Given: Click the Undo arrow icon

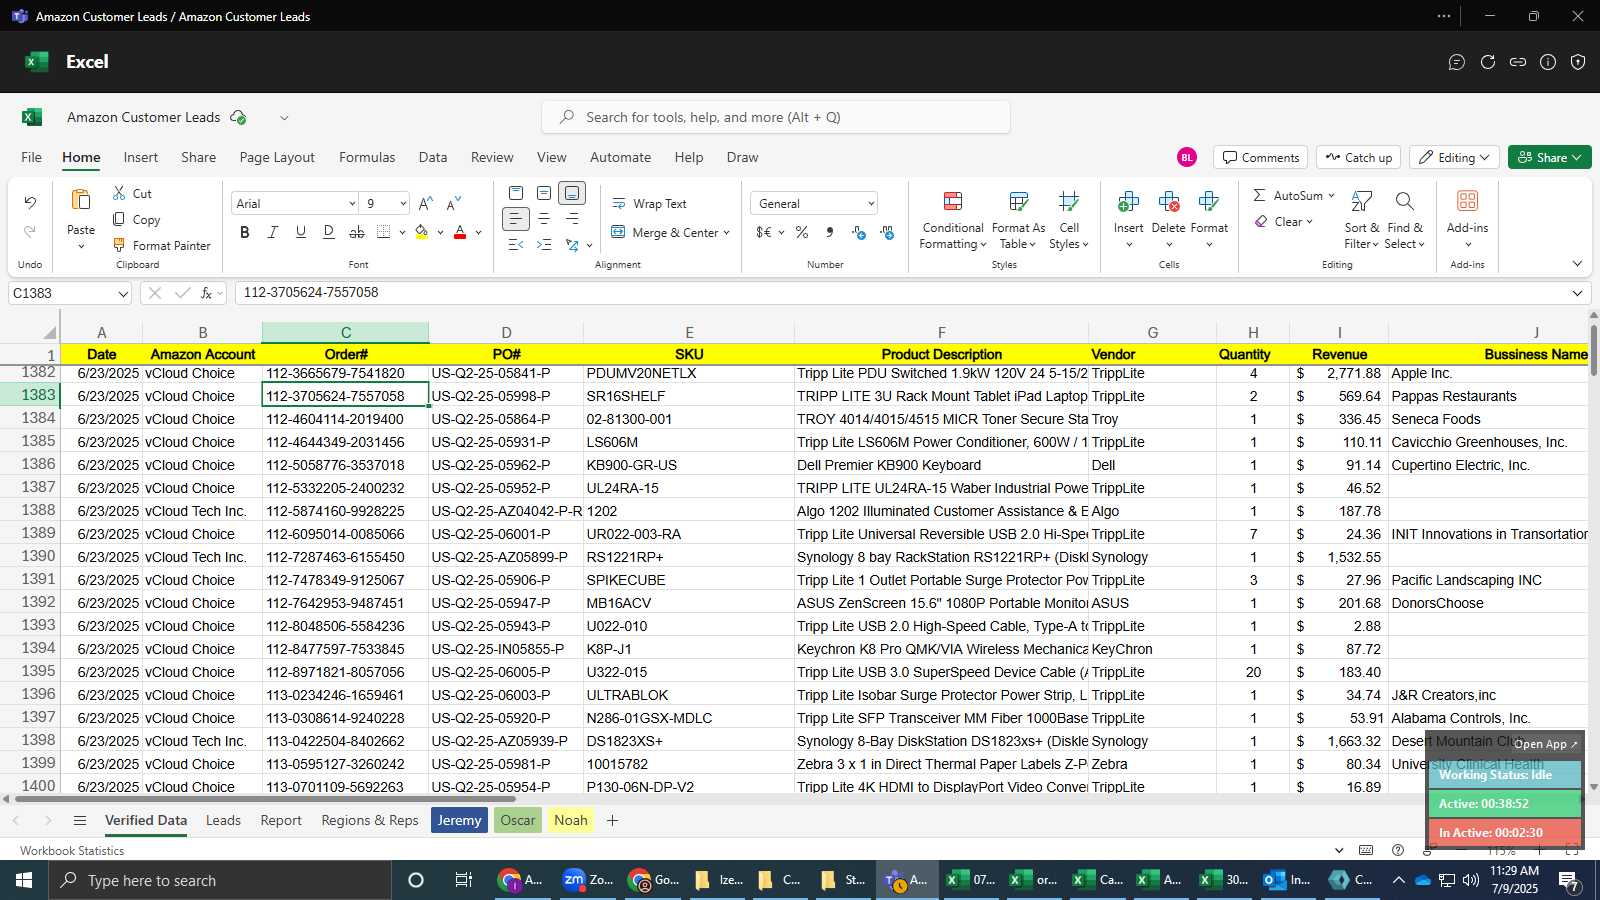Looking at the screenshot, I should 30,203.
